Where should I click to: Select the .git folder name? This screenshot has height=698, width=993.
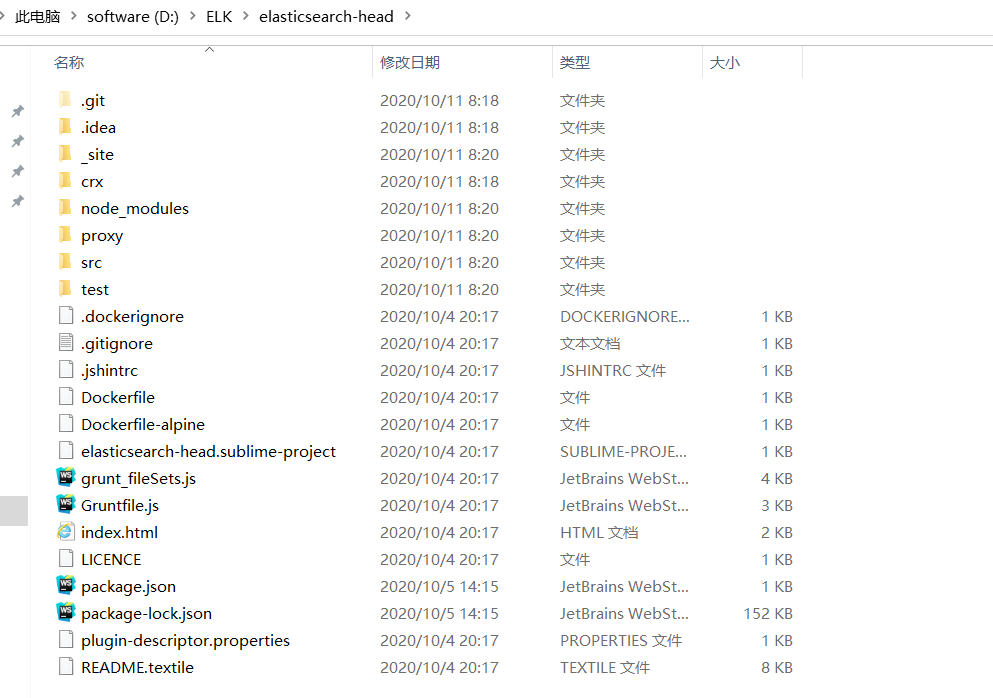(x=93, y=101)
